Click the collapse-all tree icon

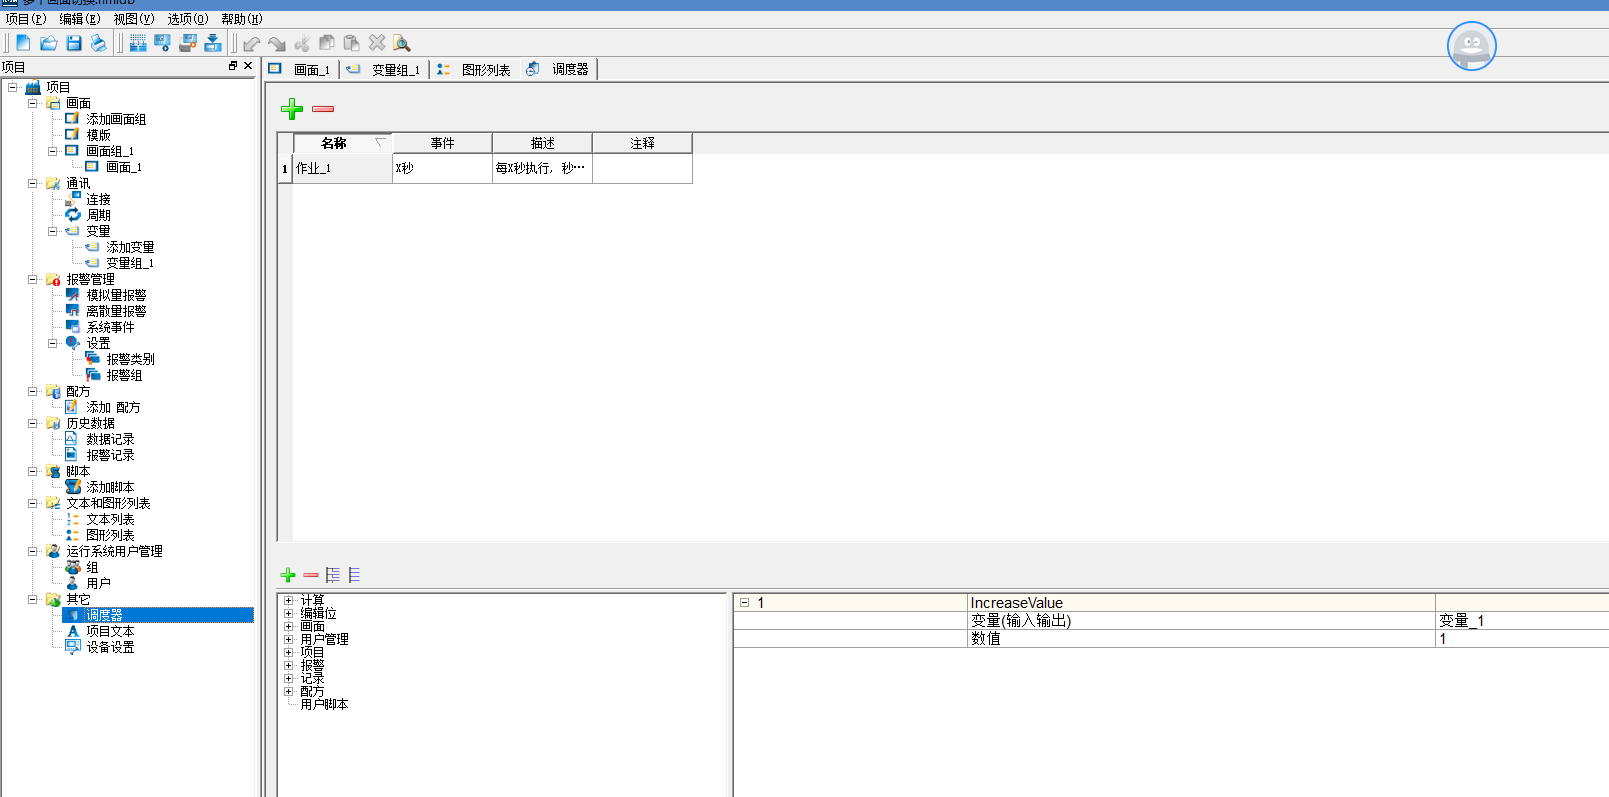[x=354, y=575]
